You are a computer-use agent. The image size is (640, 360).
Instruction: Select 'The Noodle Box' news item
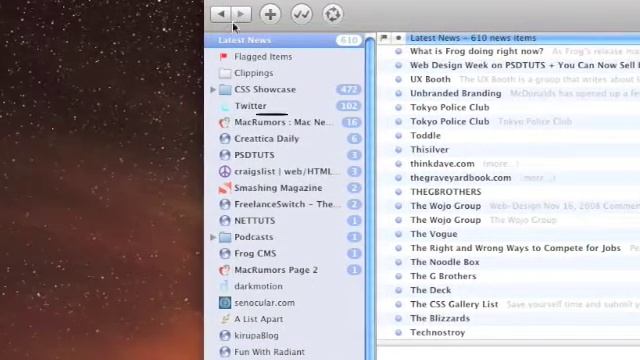pyautogui.click(x=445, y=262)
